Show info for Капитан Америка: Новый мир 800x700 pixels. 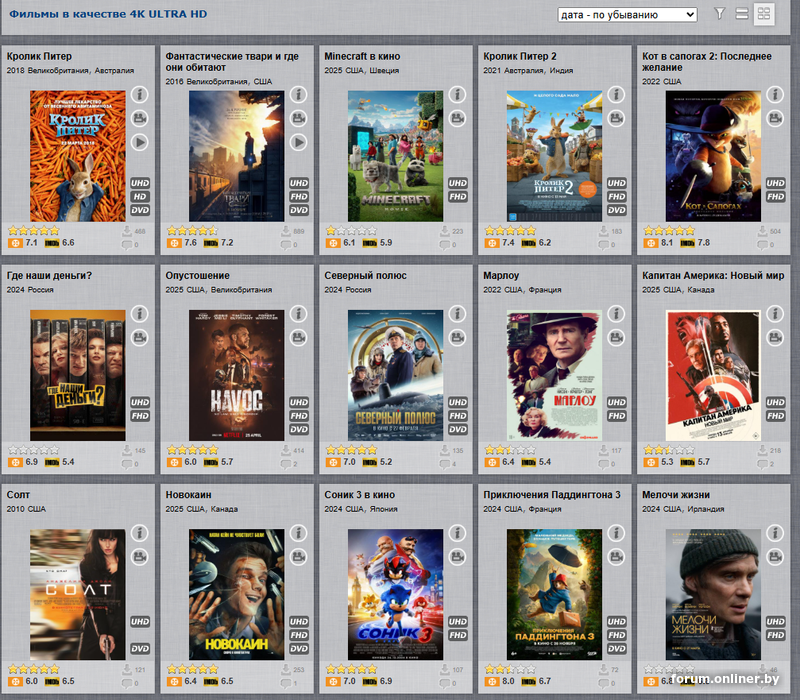click(x=774, y=314)
